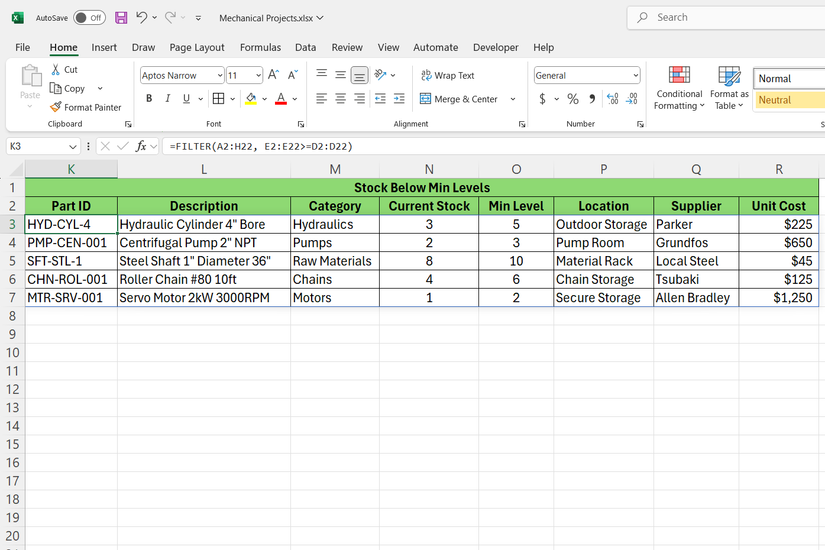Decrease font size with the smaller A icon
The width and height of the screenshot is (825, 550).
pos(293,75)
